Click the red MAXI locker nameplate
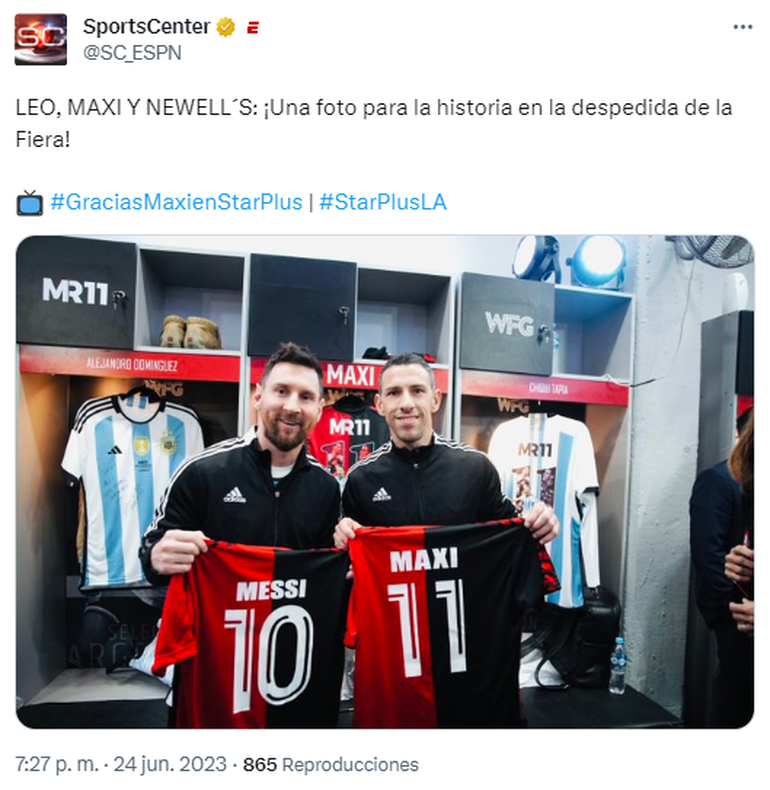Screen dimensions: 770x790 coord(350,376)
